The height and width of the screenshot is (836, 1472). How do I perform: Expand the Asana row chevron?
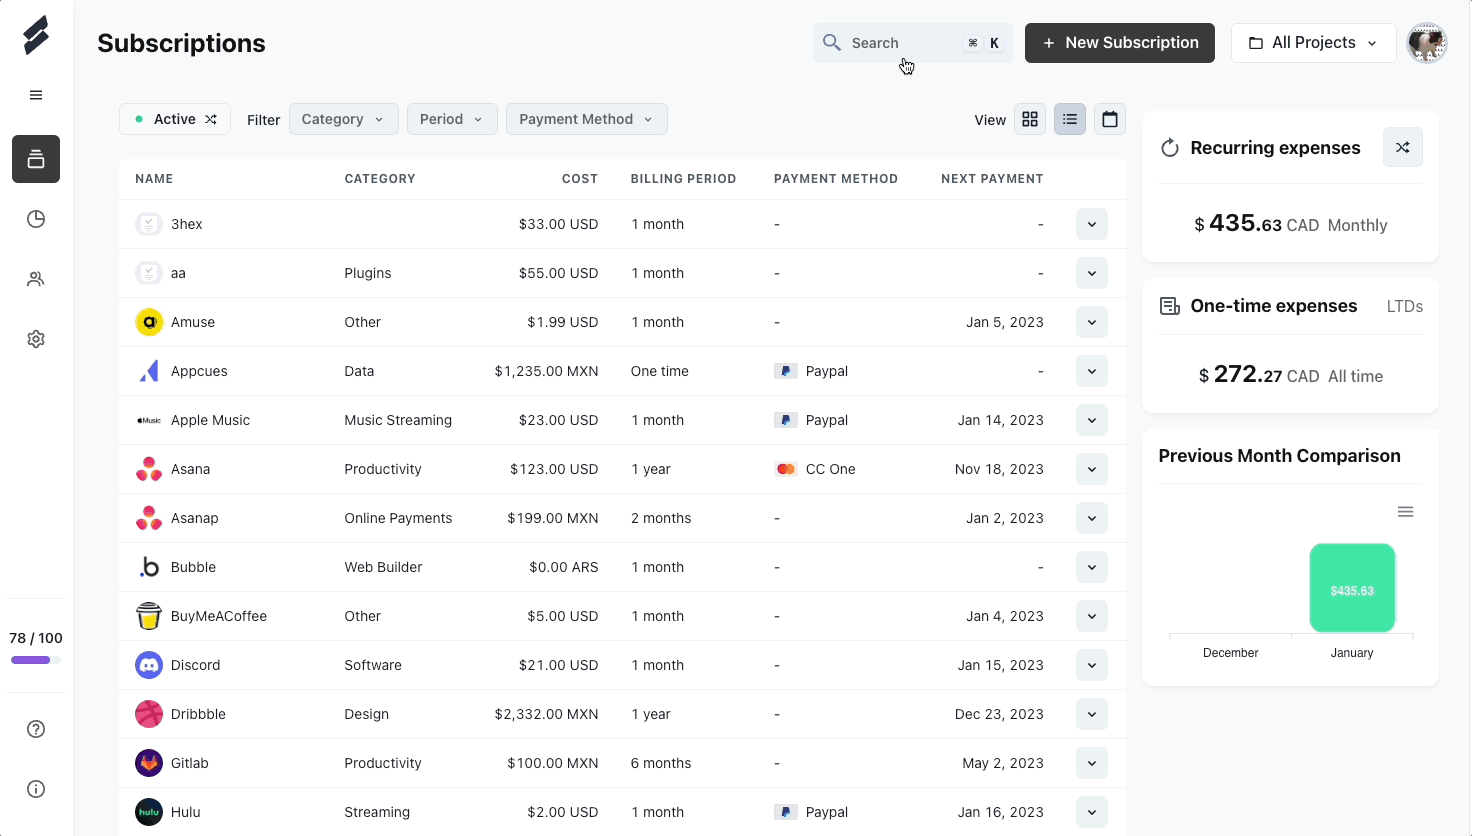tap(1092, 469)
